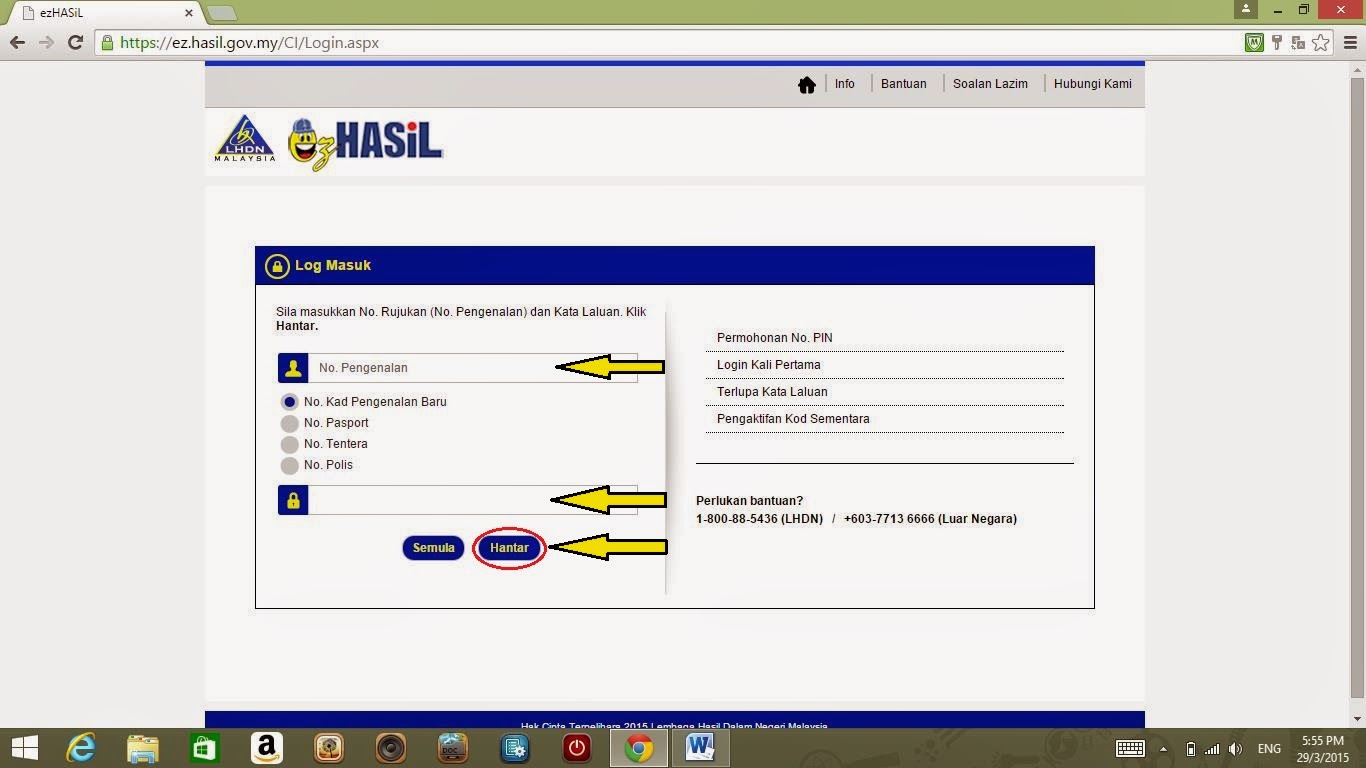Image resolution: width=1366 pixels, height=768 pixels.
Task: Click the ENG language indicator
Action: click(x=1269, y=749)
